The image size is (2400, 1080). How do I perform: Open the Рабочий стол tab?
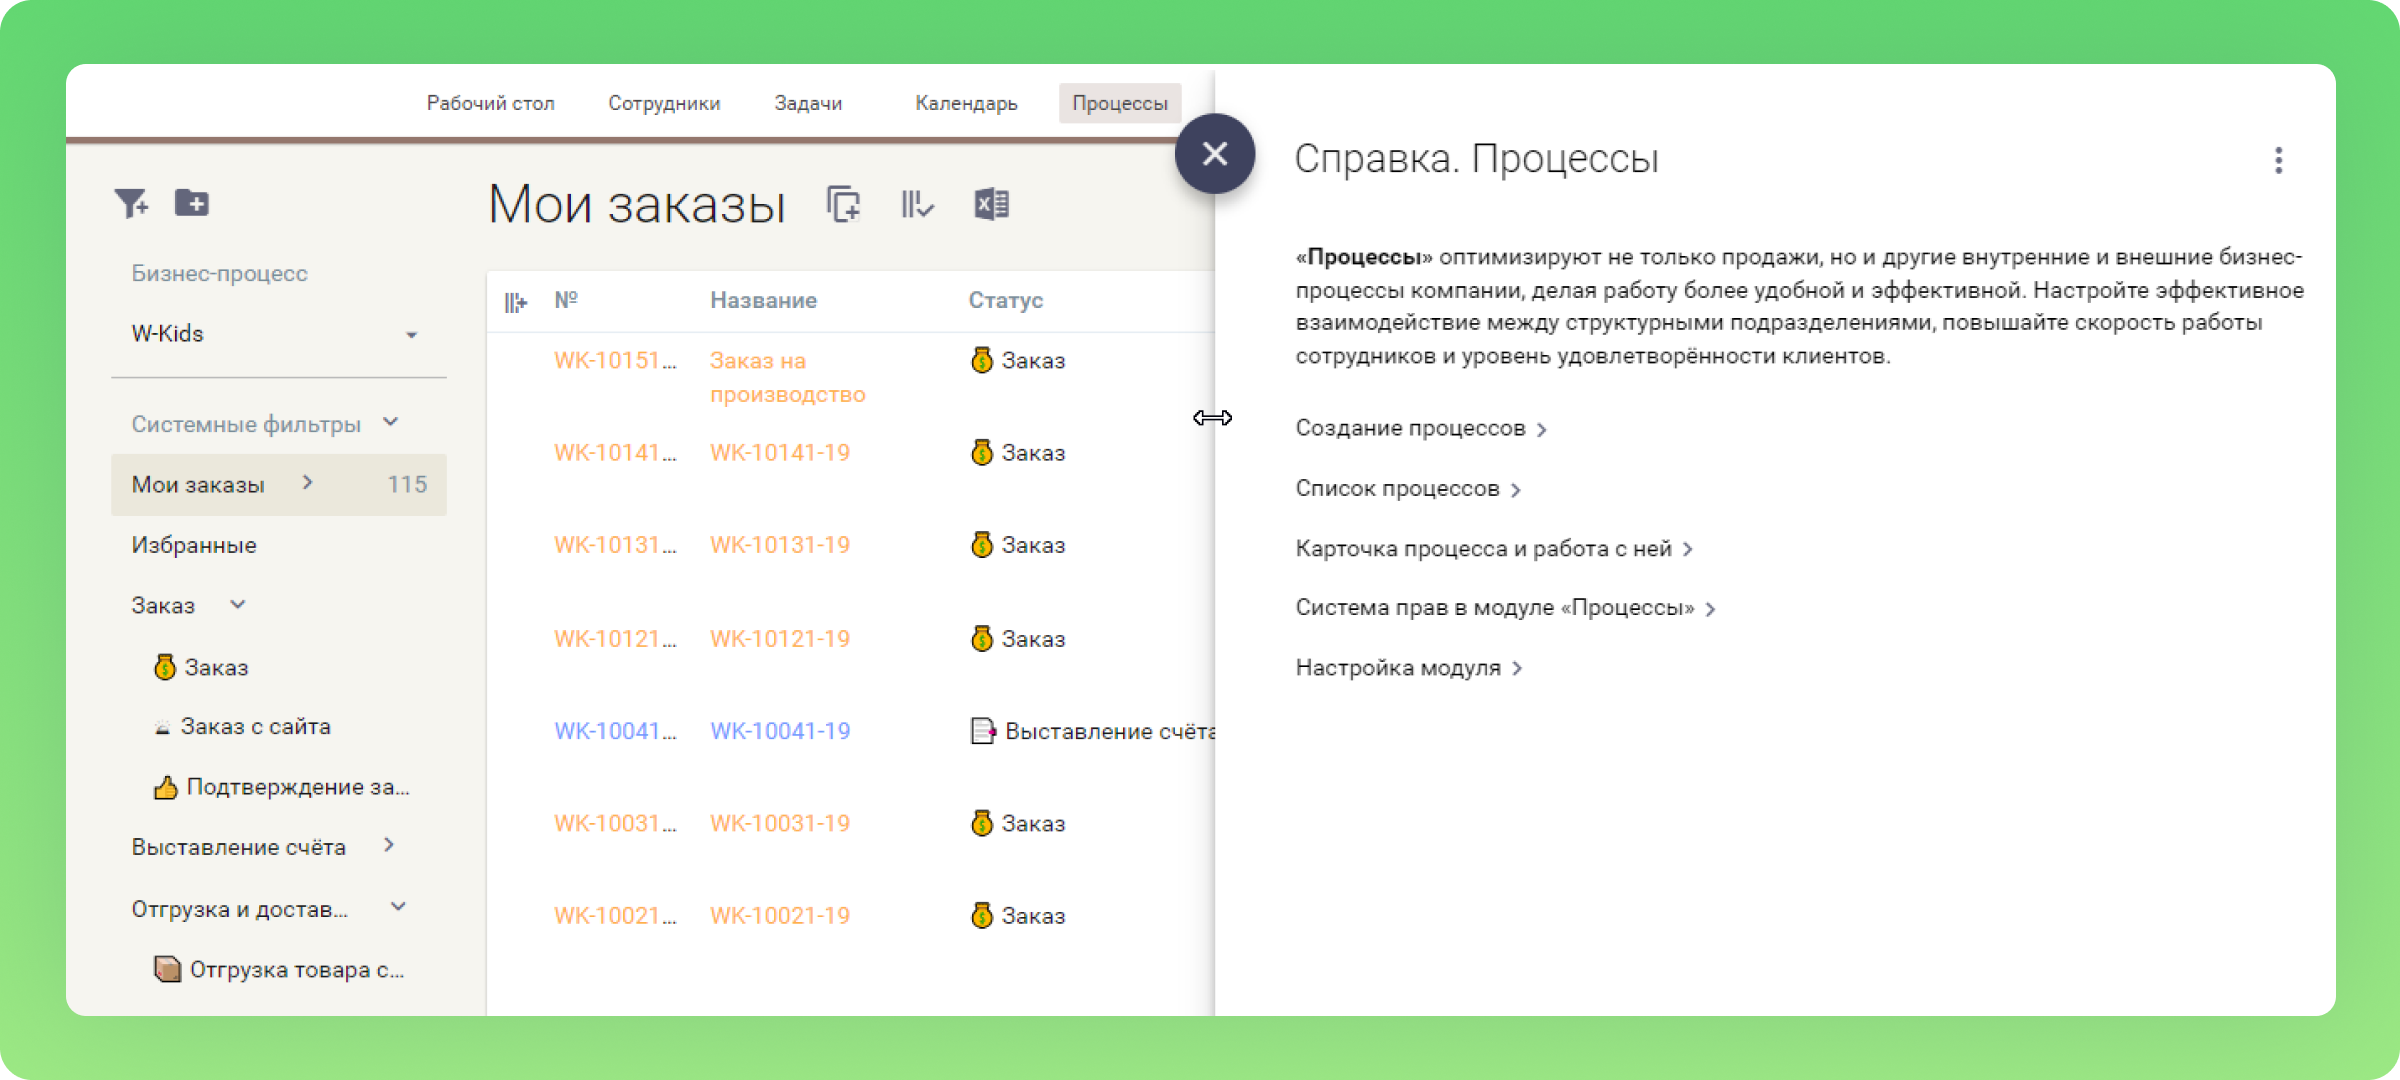491,103
